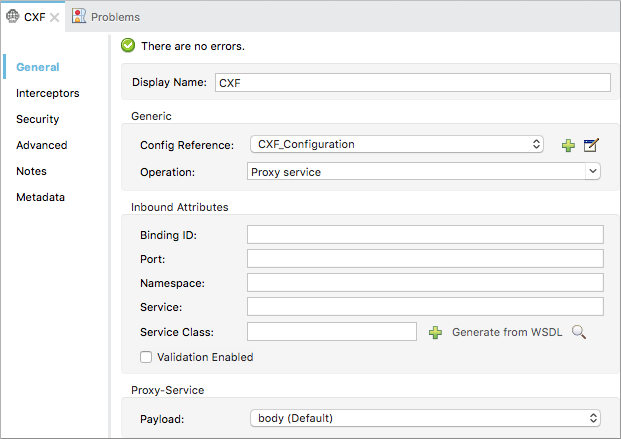Go to the Advanced section

coord(41,145)
